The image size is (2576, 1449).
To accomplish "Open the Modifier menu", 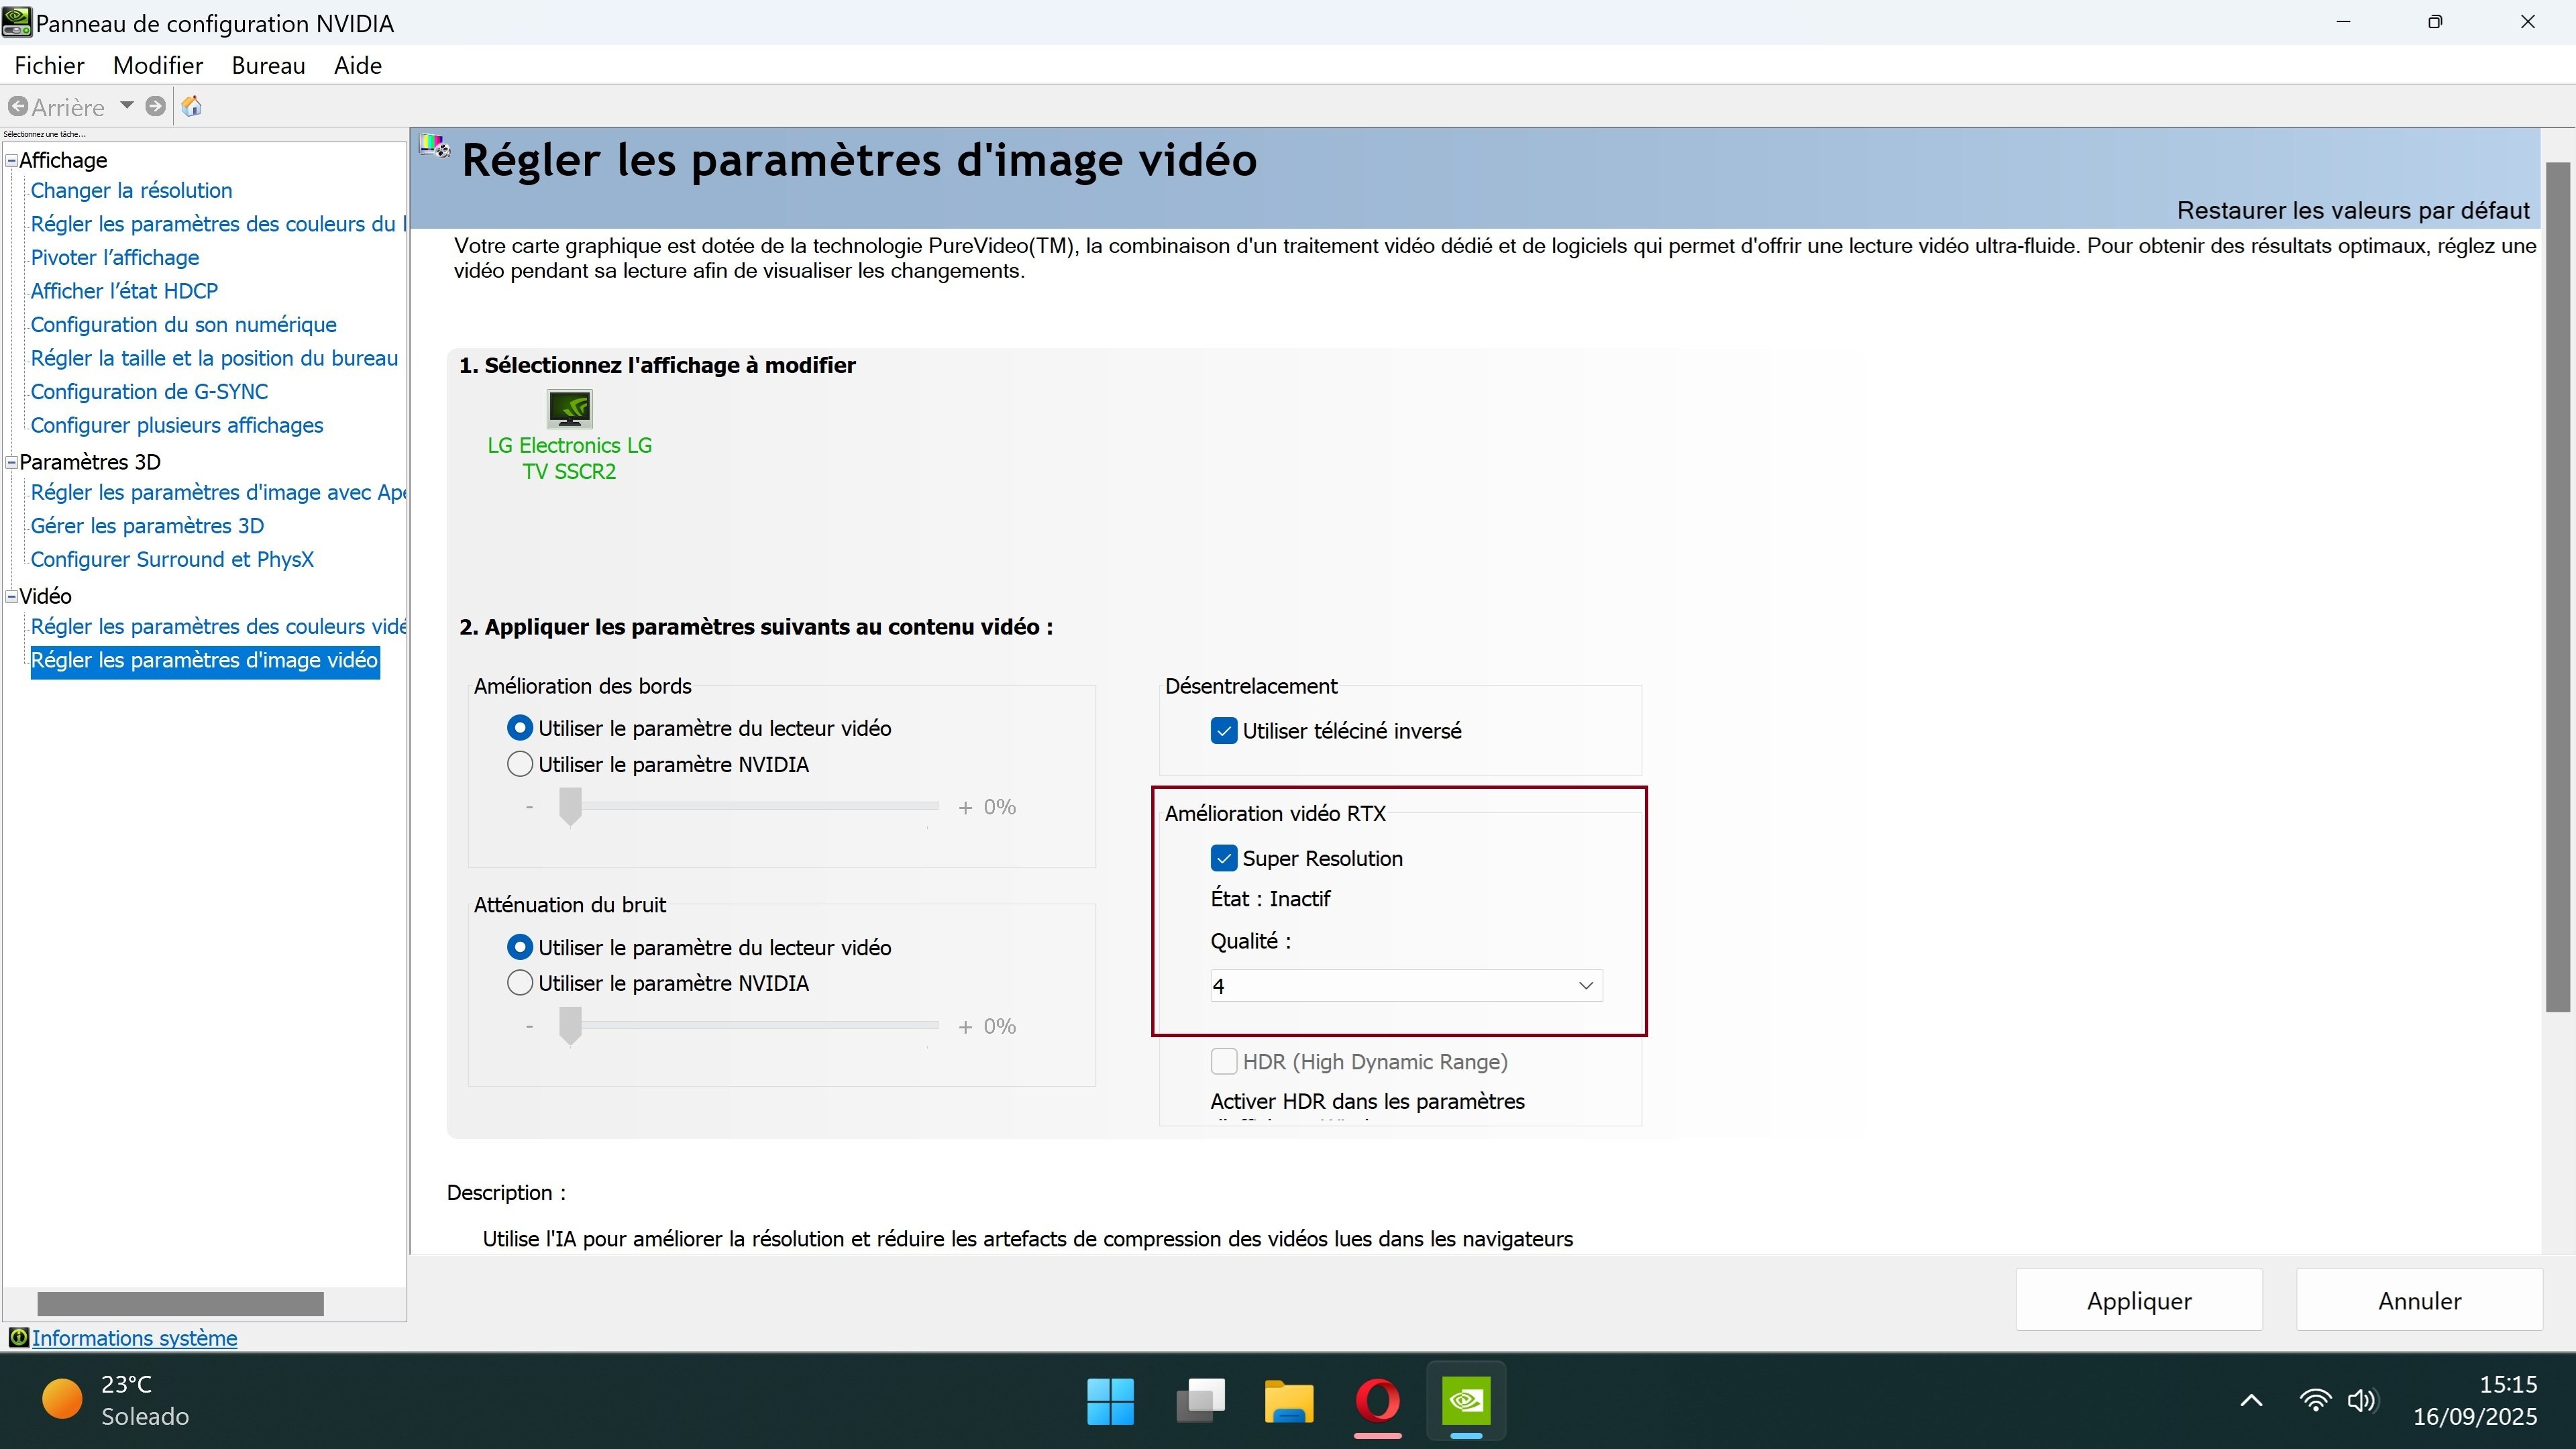I will point(158,65).
